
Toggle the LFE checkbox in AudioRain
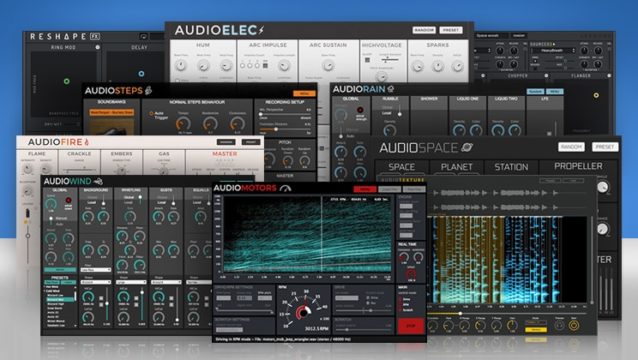click(x=549, y=133)
